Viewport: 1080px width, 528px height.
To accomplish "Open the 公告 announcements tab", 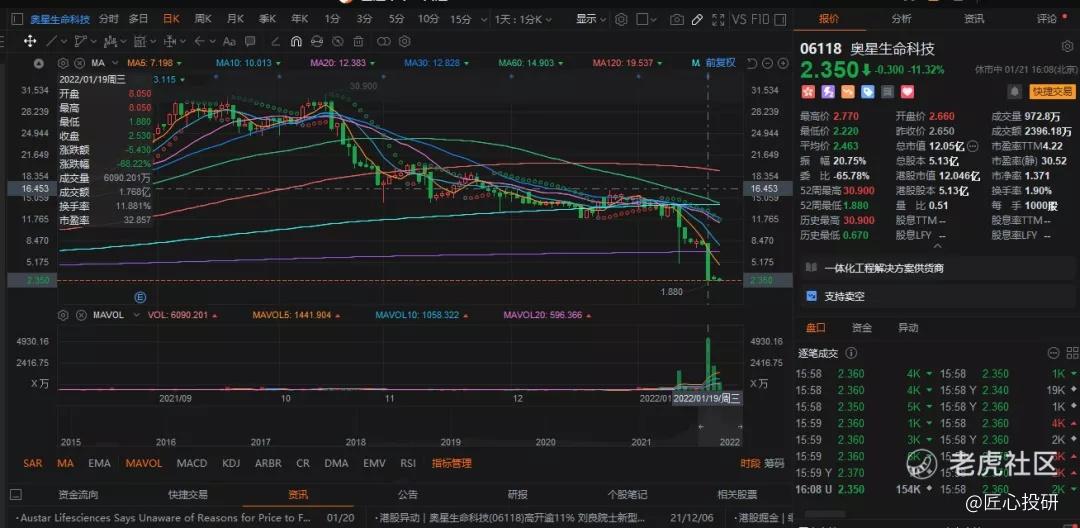I will click(408, 494).
